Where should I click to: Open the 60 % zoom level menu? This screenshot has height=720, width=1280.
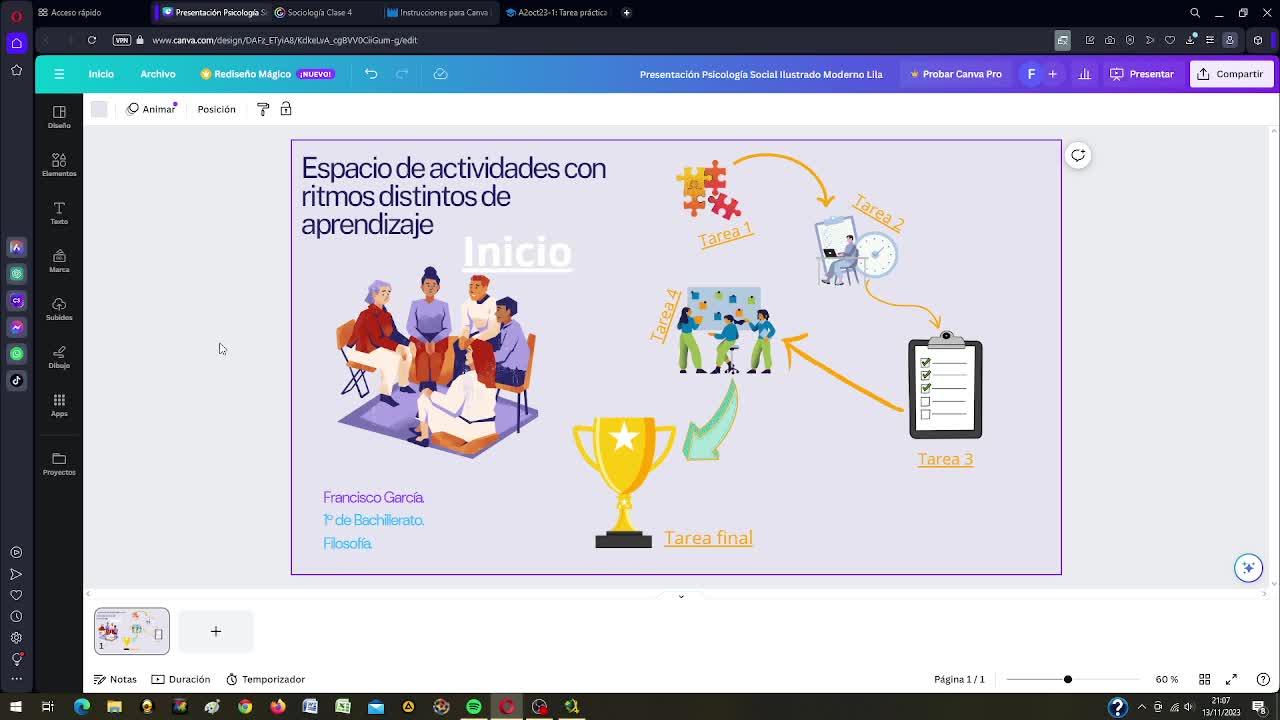pos(1167,679)
